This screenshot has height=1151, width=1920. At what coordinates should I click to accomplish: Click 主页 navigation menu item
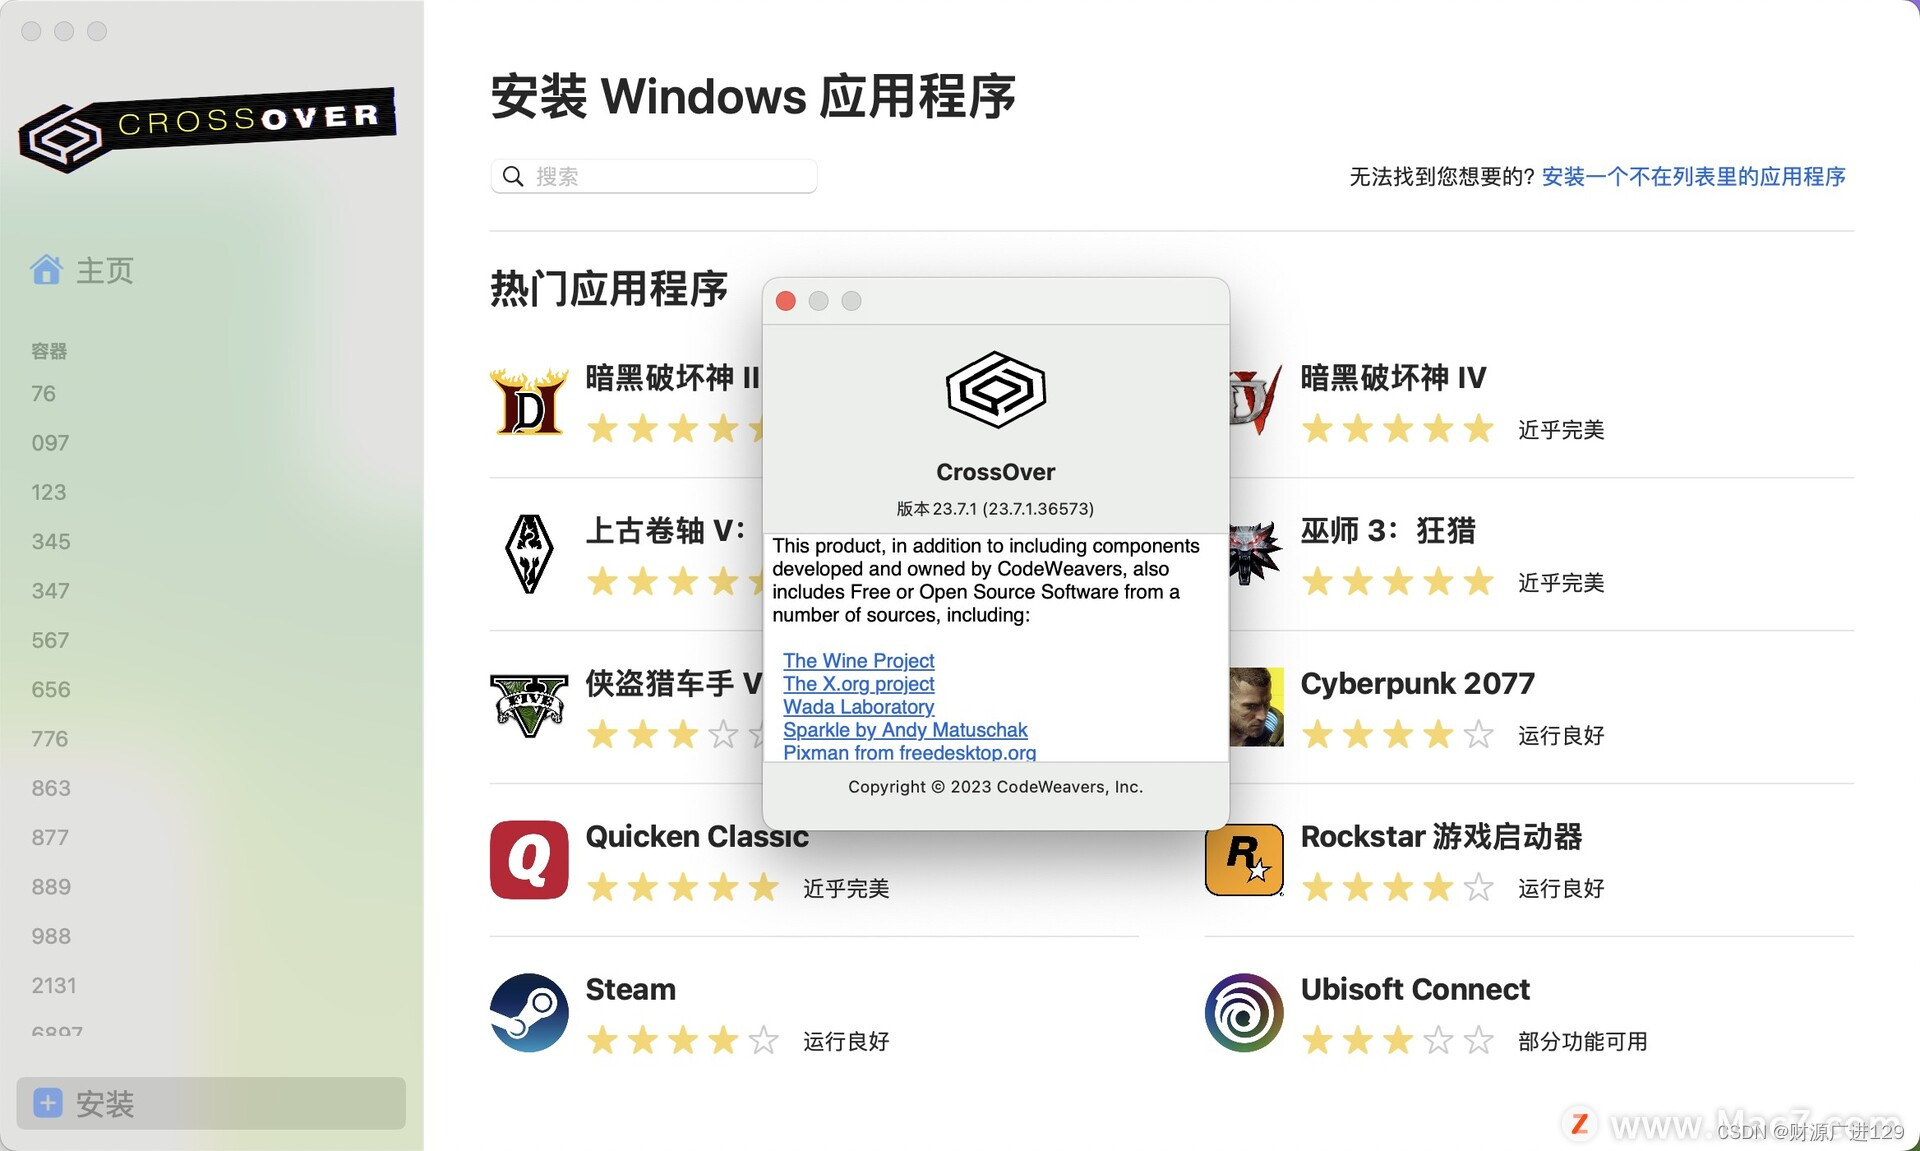point(105,270)
